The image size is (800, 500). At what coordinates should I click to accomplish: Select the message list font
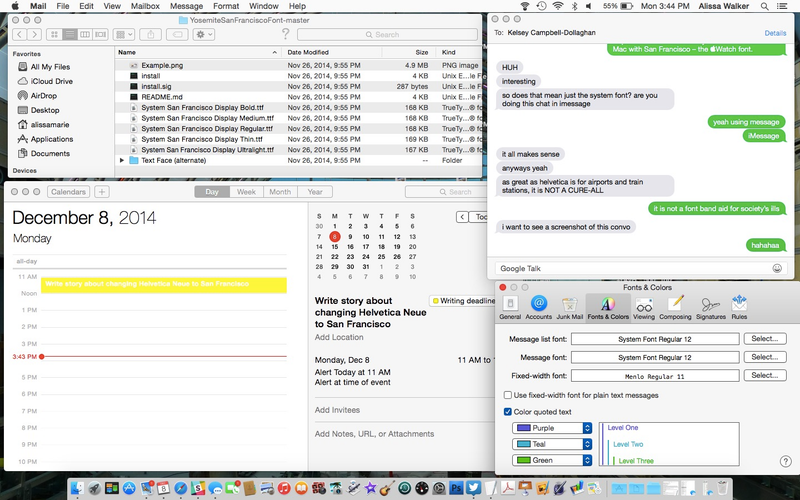coord(765,339)
